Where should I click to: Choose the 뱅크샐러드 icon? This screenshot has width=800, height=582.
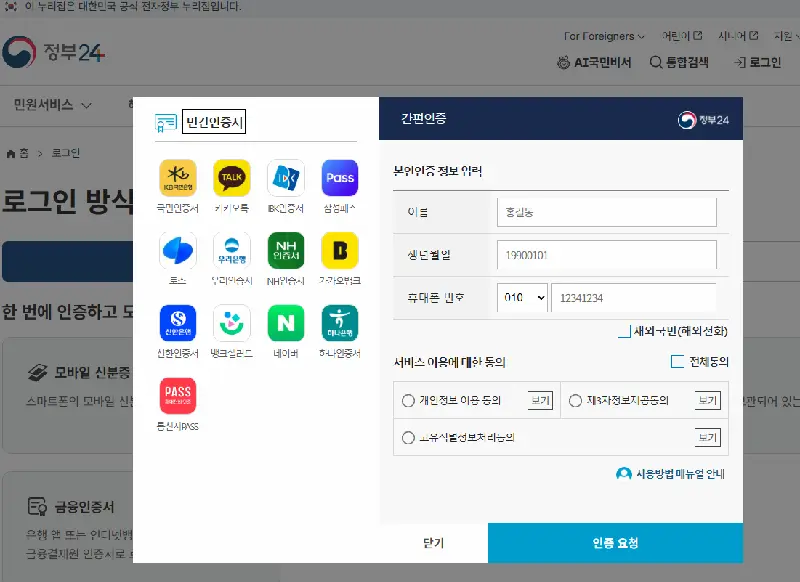point(232,323)
